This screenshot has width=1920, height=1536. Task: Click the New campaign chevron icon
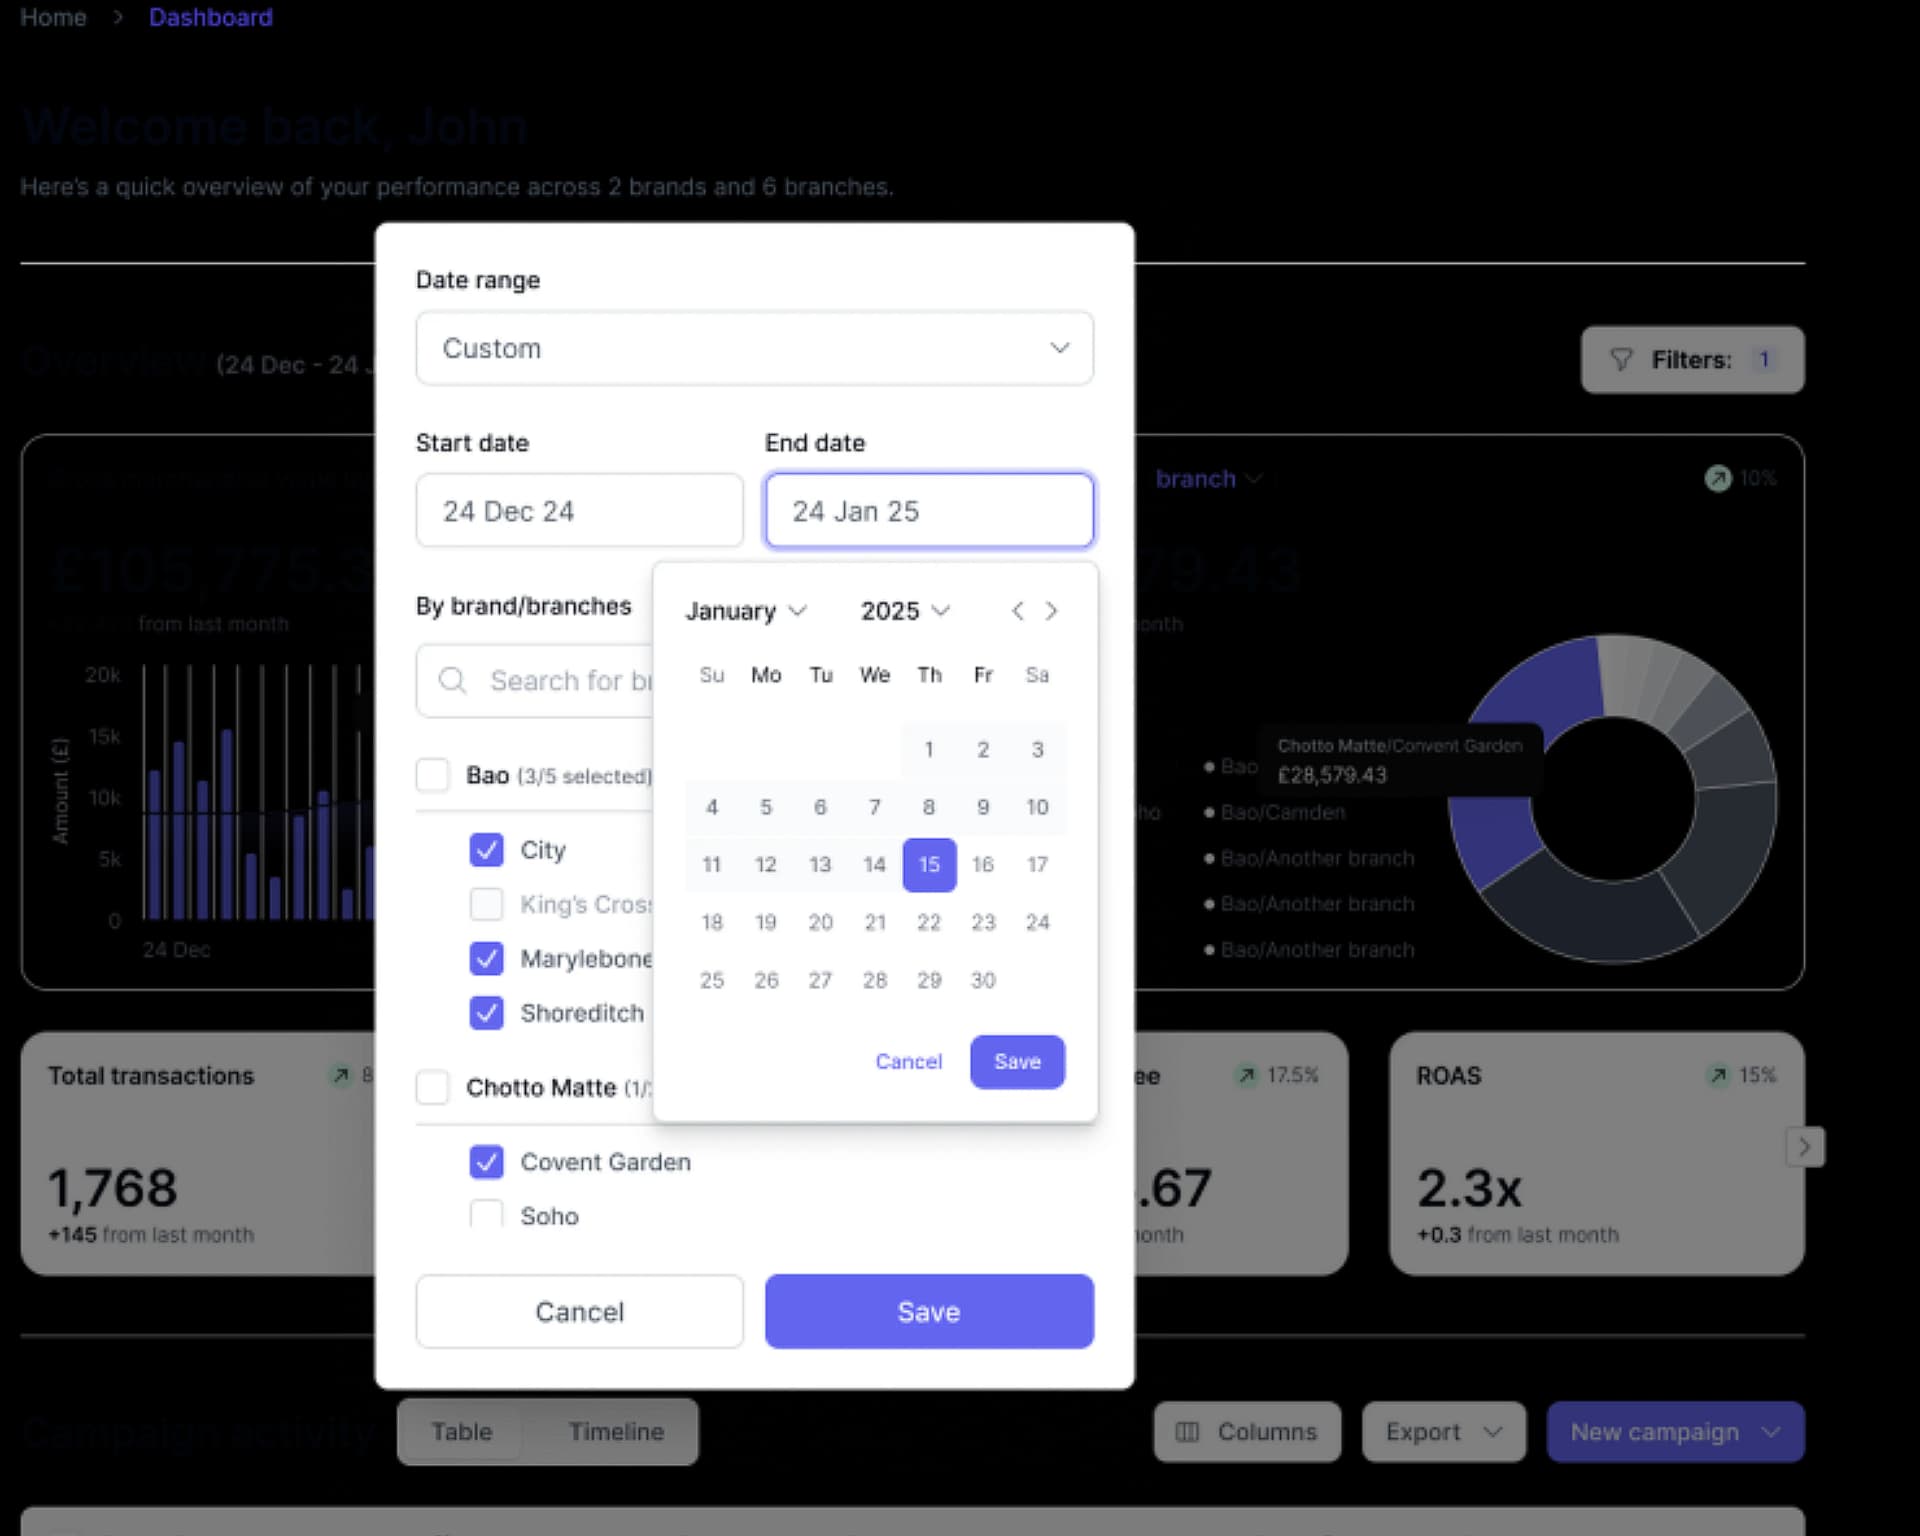1770,1432
